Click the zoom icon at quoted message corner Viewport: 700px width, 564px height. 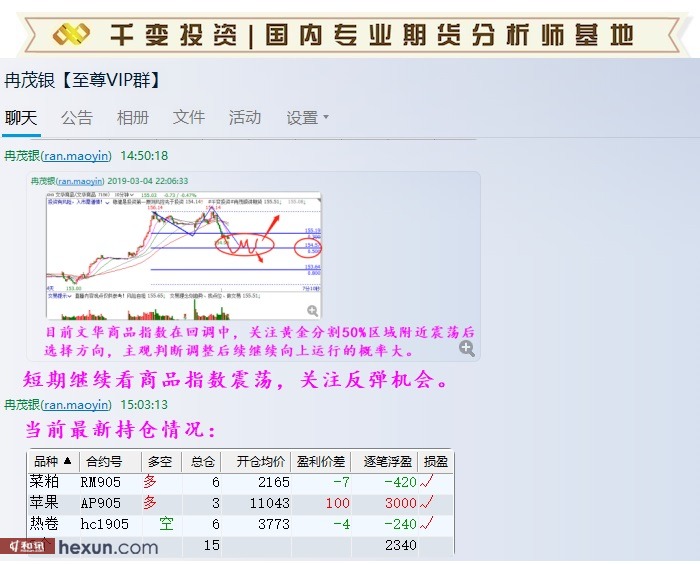click(466, 348)
